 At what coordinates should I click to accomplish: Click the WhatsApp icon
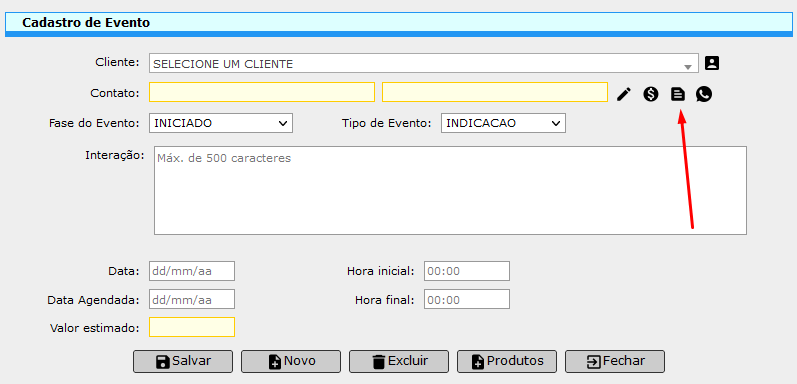tap(704, 94)
